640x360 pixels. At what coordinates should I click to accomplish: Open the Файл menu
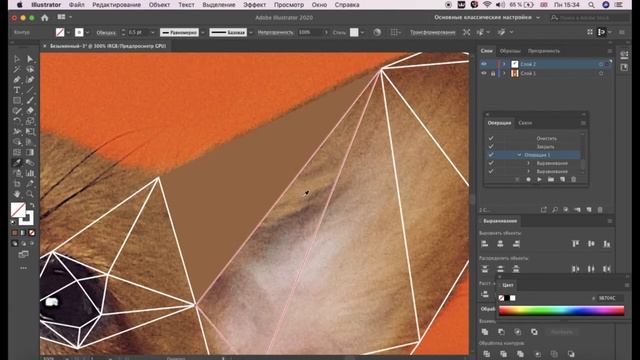(76, 5)
